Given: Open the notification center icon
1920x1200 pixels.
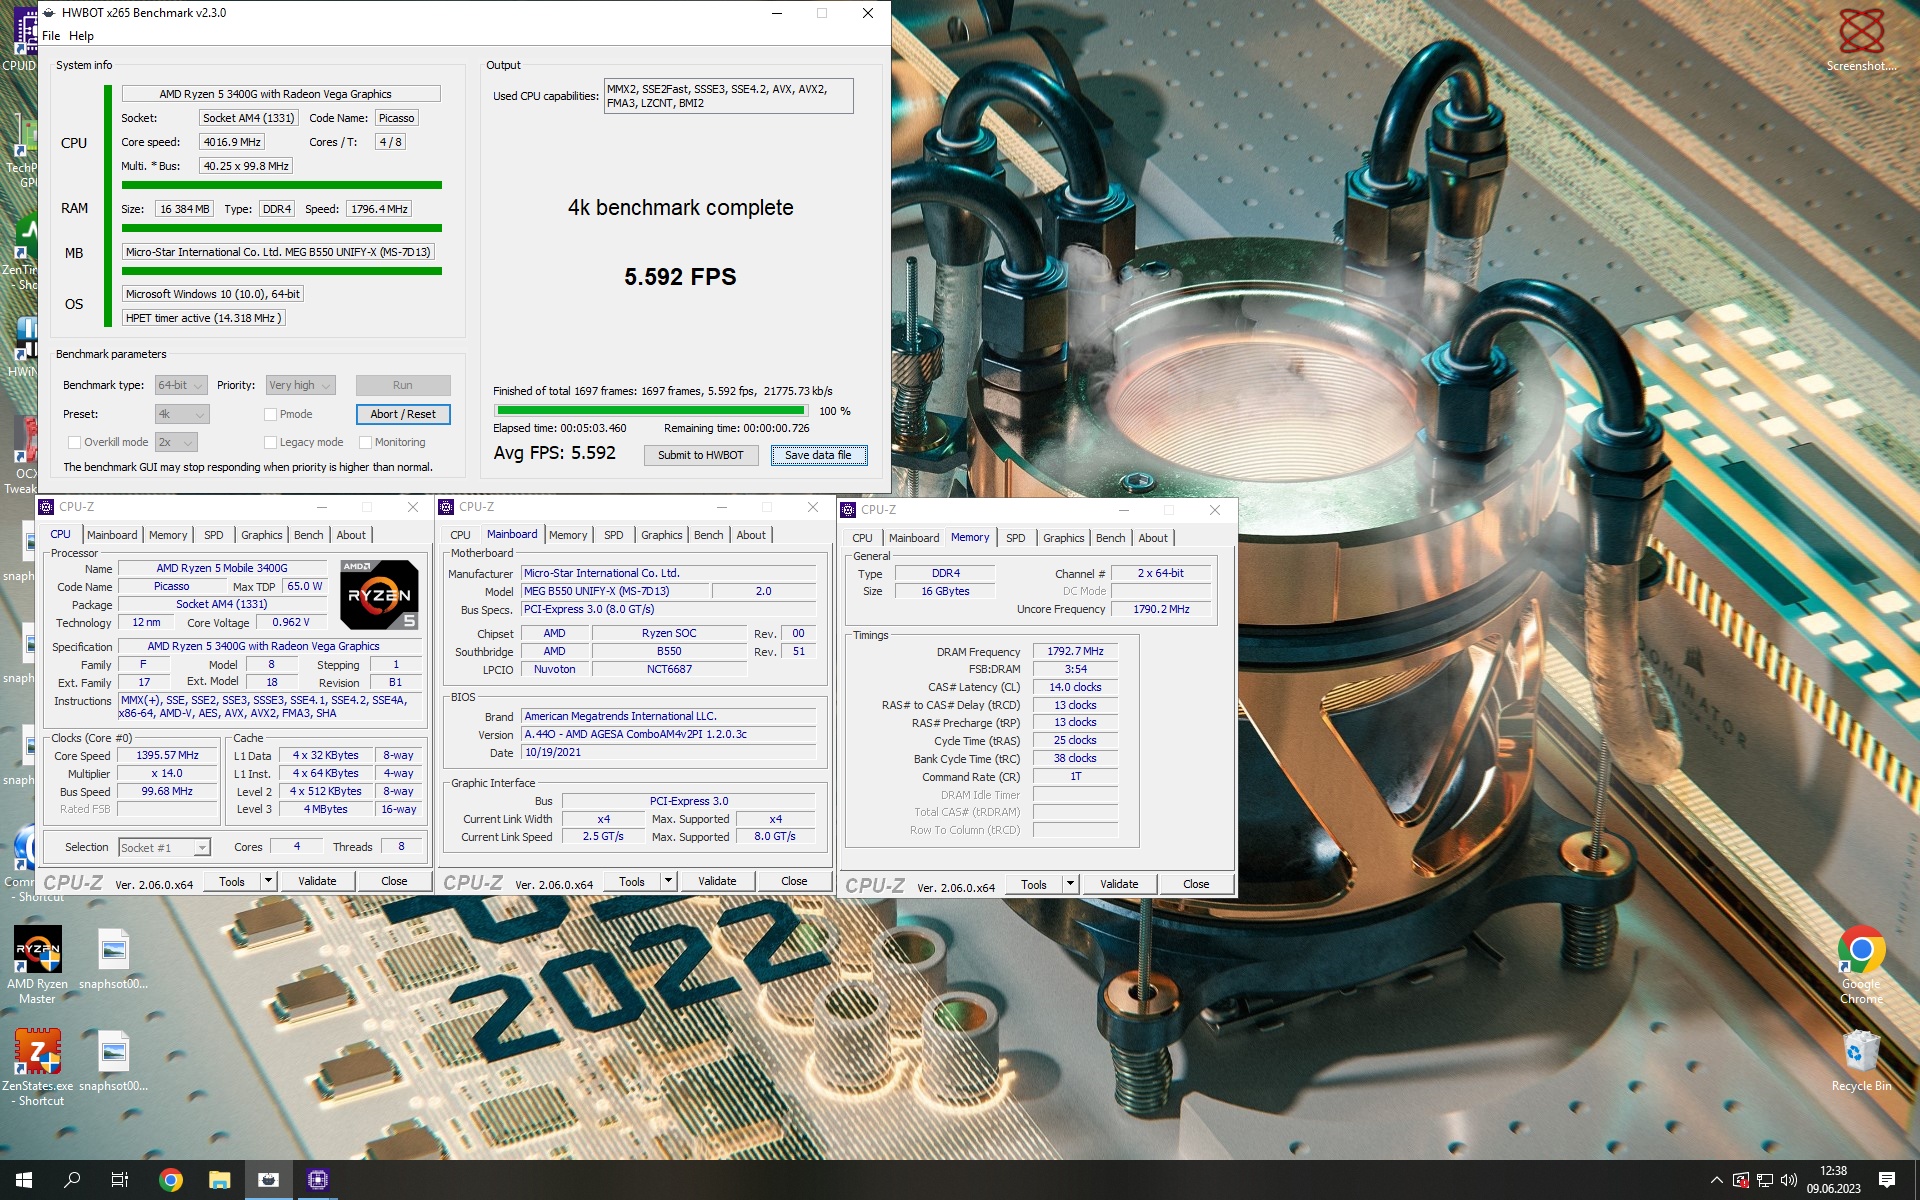Looking at the screenshot, I should pyautogui.click(x=1887, y=1180).
